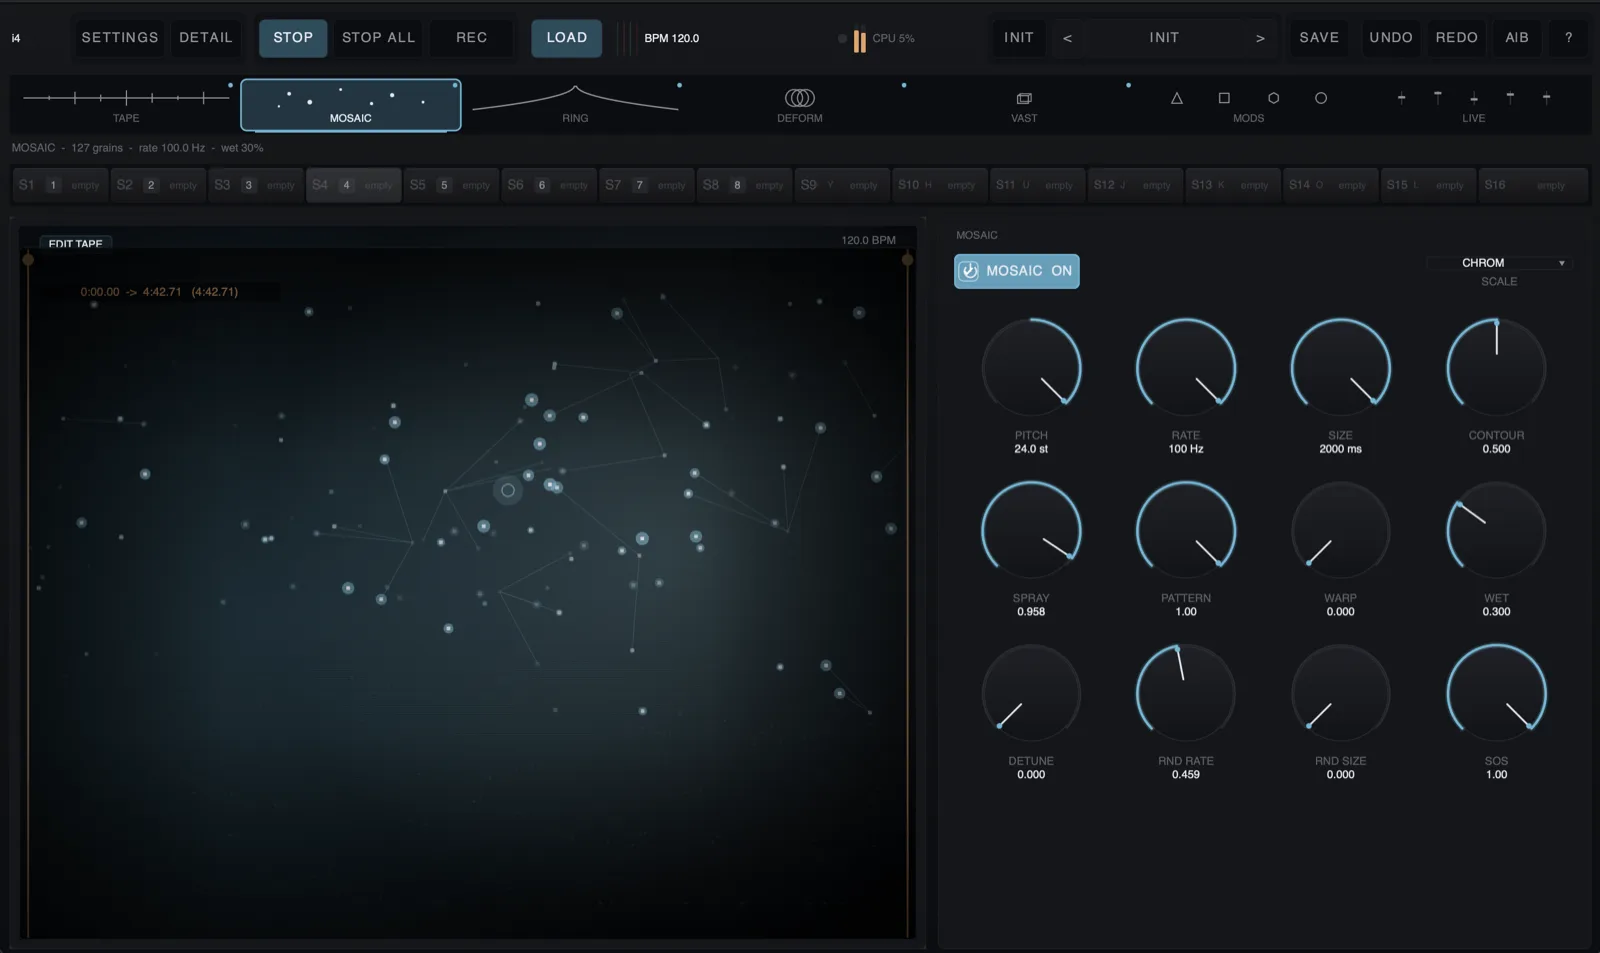
Task: Select snapshot slot S4
Action: point(353,185)
